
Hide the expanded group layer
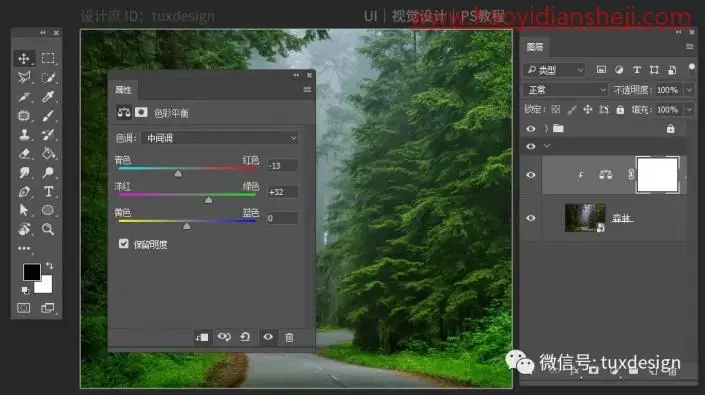pos(531,146)
